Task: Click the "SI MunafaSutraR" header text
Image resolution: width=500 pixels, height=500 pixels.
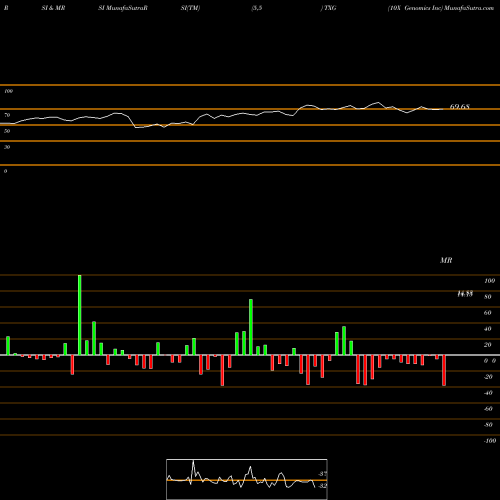Action: (123, 8)
